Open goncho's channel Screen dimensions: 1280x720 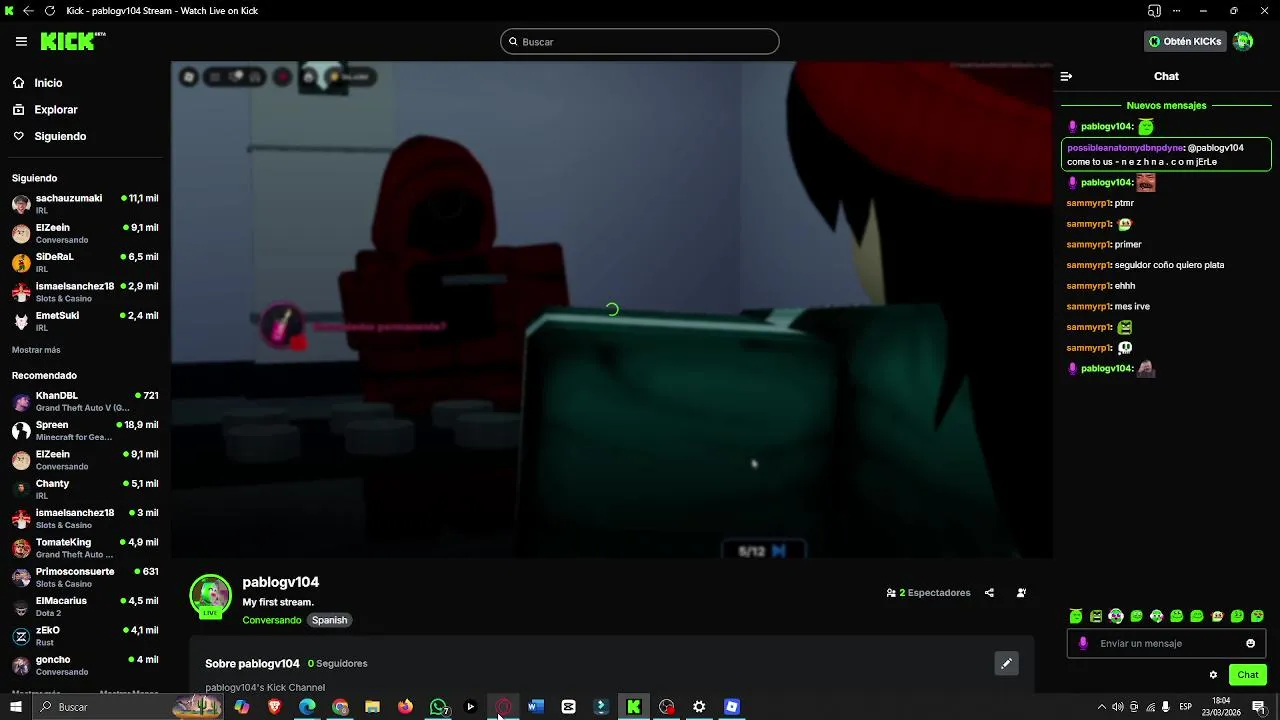[x=85, y=665]
